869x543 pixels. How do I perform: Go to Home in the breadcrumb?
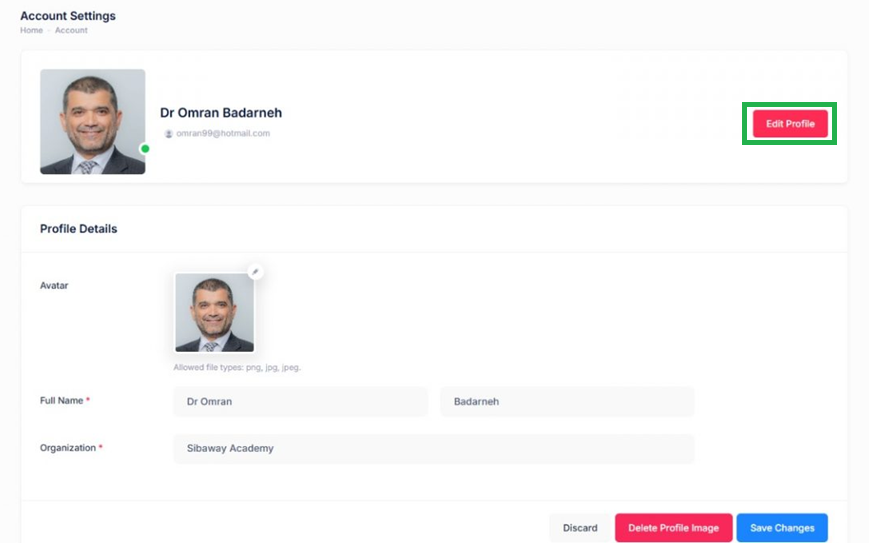[31, 30]
